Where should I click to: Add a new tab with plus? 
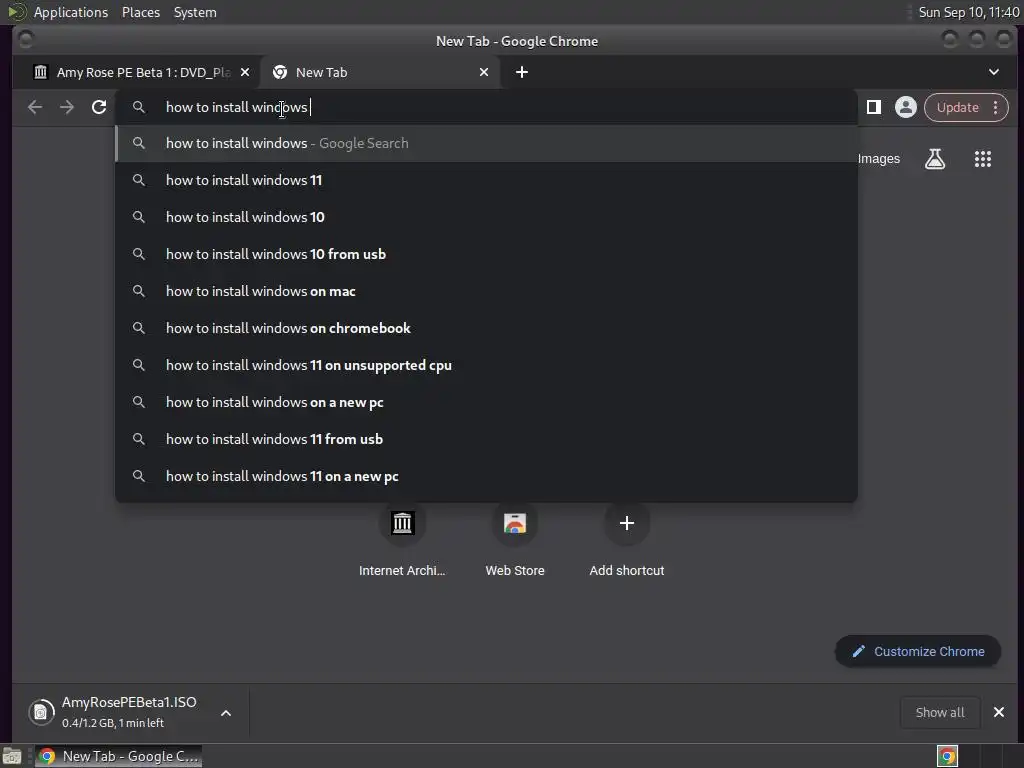click(522, 72)
